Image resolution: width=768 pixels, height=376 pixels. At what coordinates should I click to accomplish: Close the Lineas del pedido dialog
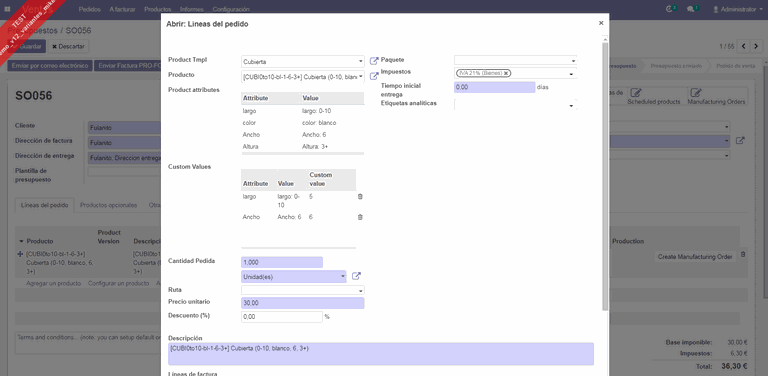click(601, 23)
